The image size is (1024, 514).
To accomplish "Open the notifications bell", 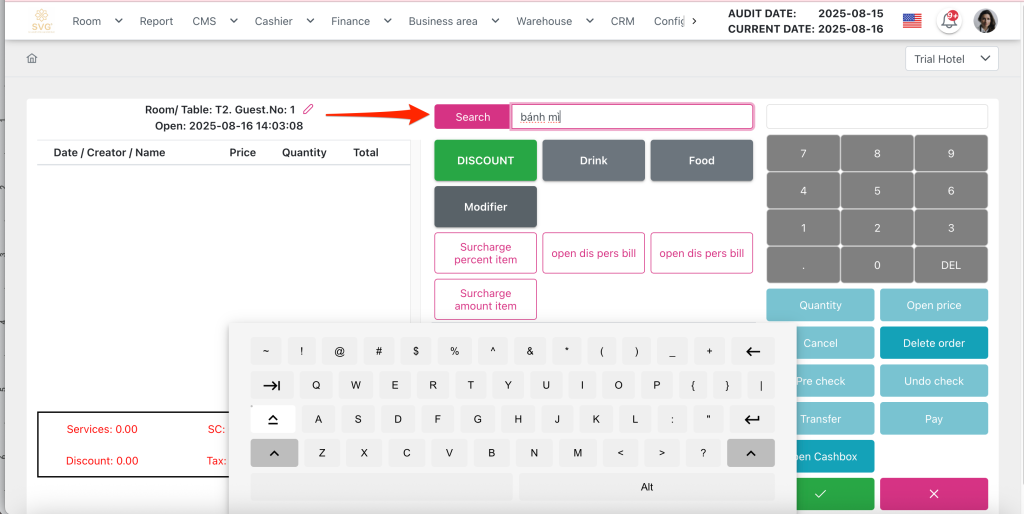I will (948, 21).
